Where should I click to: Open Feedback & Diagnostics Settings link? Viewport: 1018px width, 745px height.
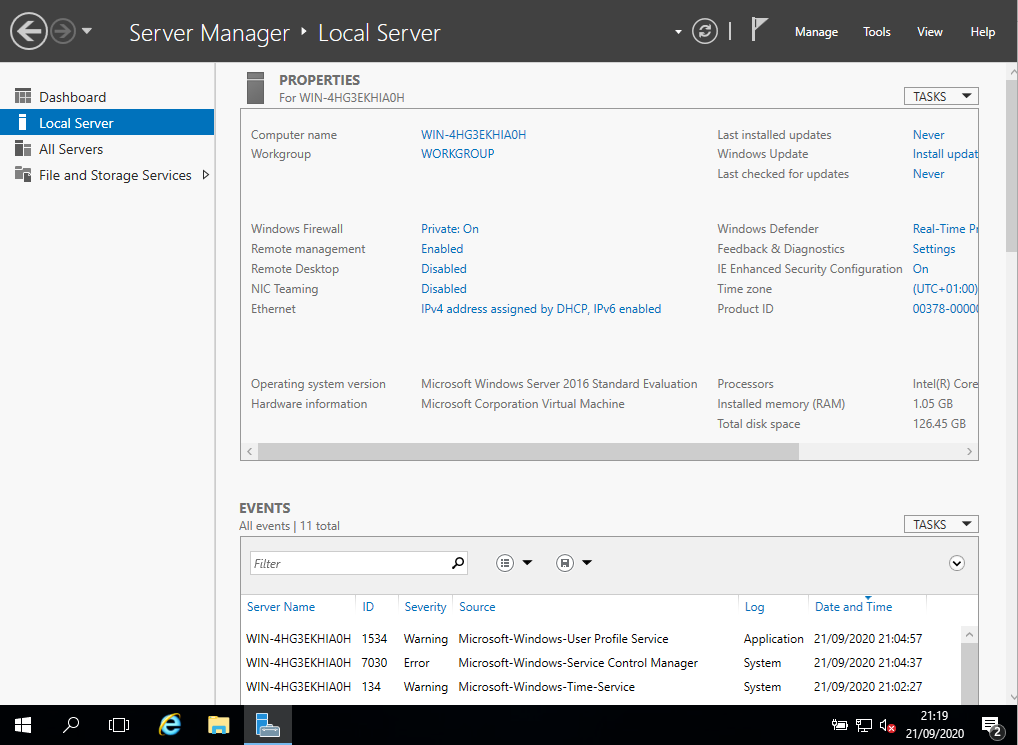[x=934, y=249]
